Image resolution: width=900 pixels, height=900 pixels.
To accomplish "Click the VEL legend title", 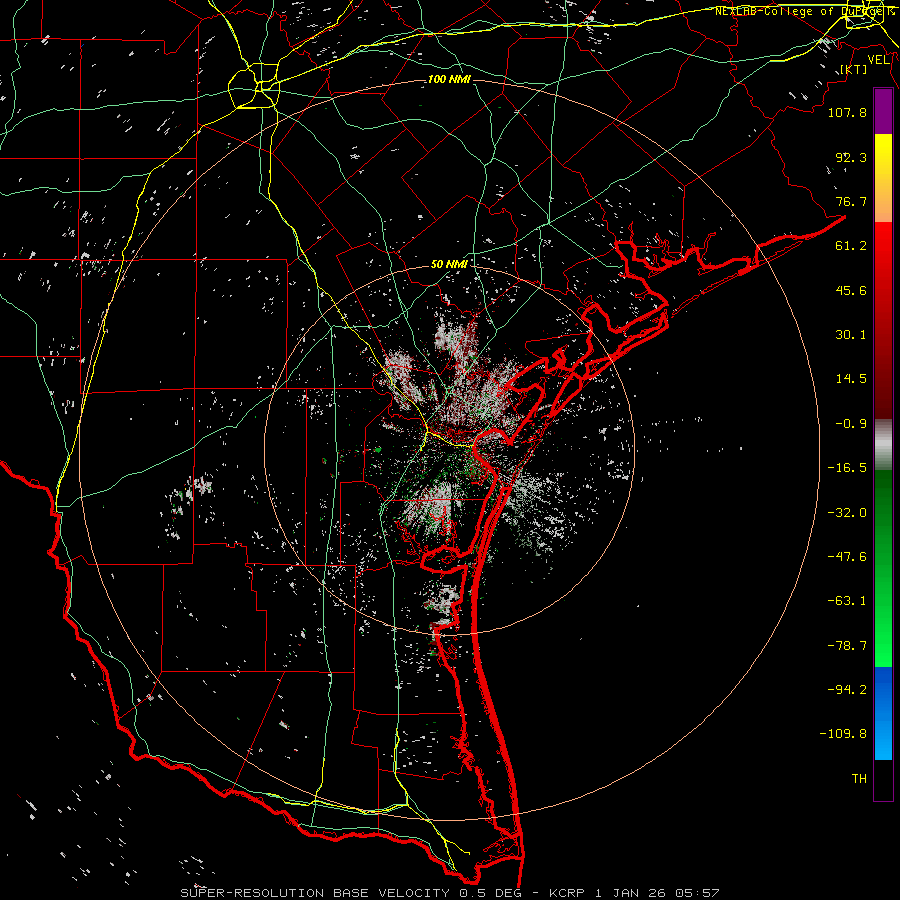I will (878, 60).
